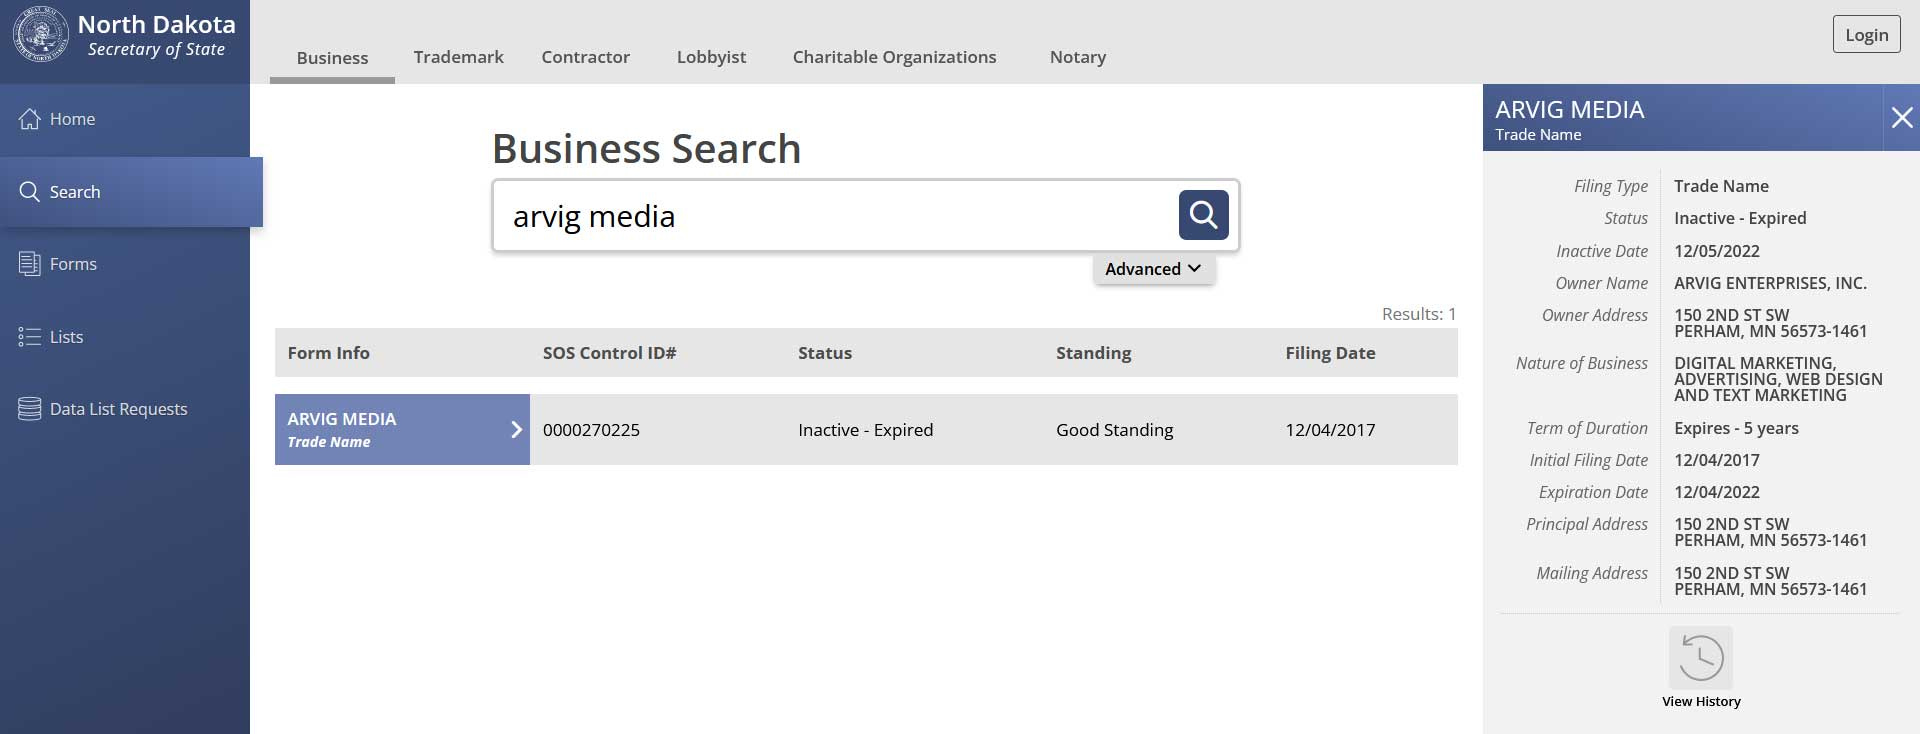Screen dimensions: 1920x734
Task: Click owner name ARVIG ENTERPRISES, INC.
Action: click(1770, 283)
